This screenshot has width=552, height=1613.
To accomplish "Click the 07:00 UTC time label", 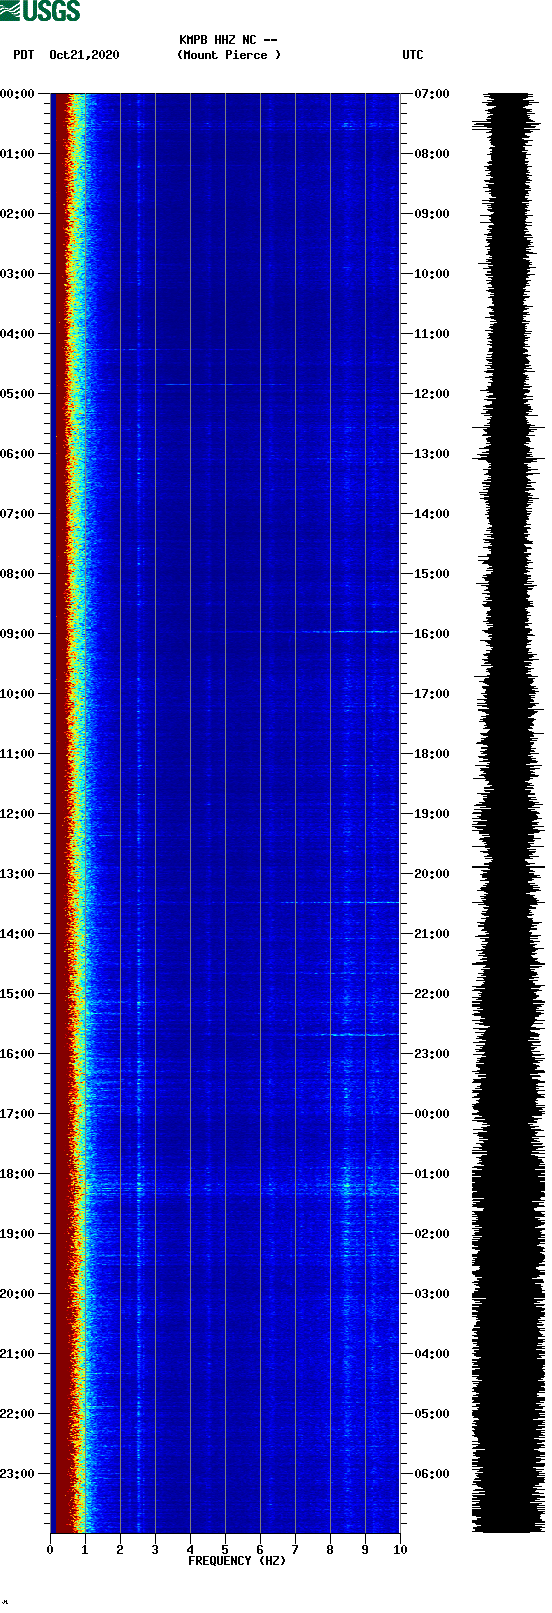I will click(x=432, y=94).
